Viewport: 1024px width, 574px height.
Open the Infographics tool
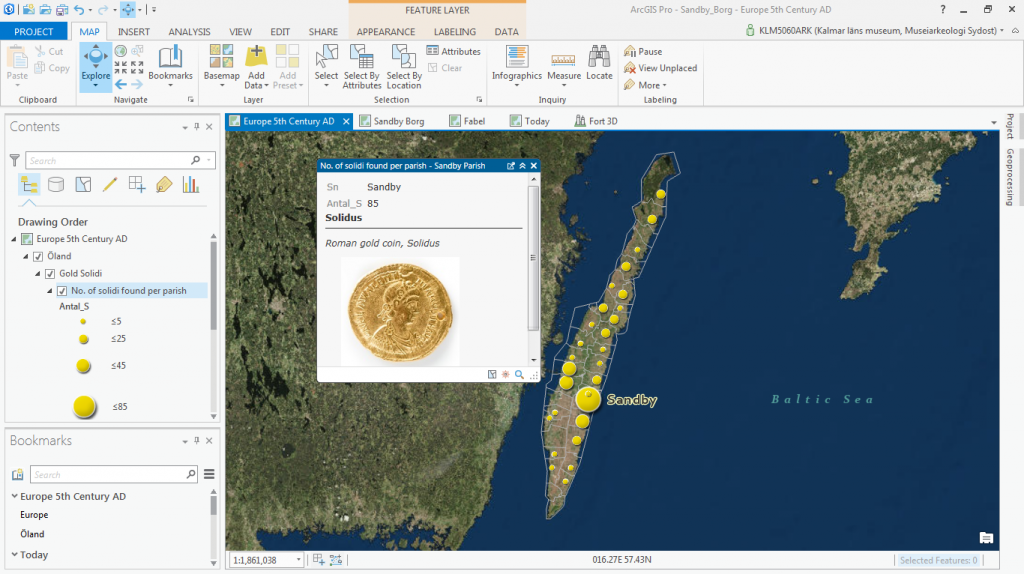pos(517,66)
